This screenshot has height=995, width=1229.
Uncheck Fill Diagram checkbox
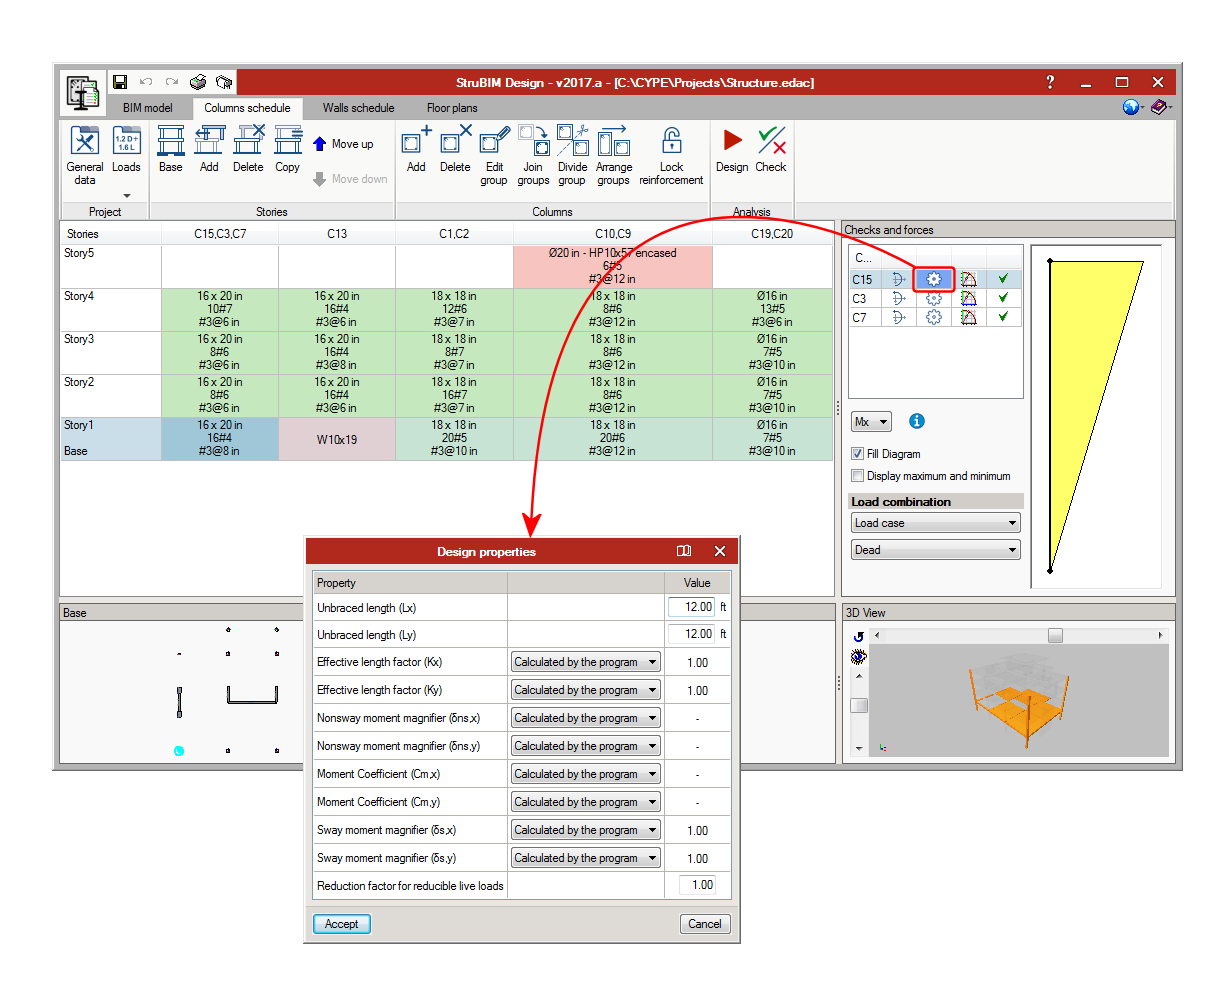tap(857, 454)
